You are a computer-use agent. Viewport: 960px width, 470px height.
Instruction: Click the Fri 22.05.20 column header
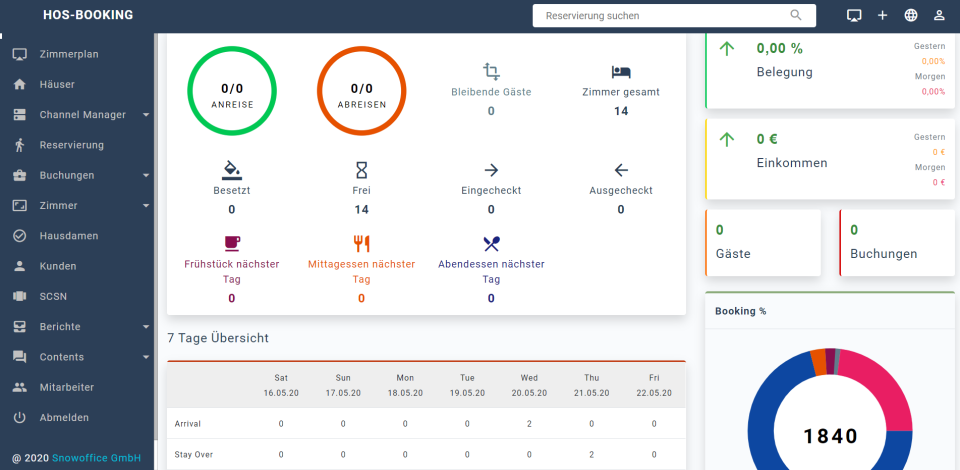(654, 385)
